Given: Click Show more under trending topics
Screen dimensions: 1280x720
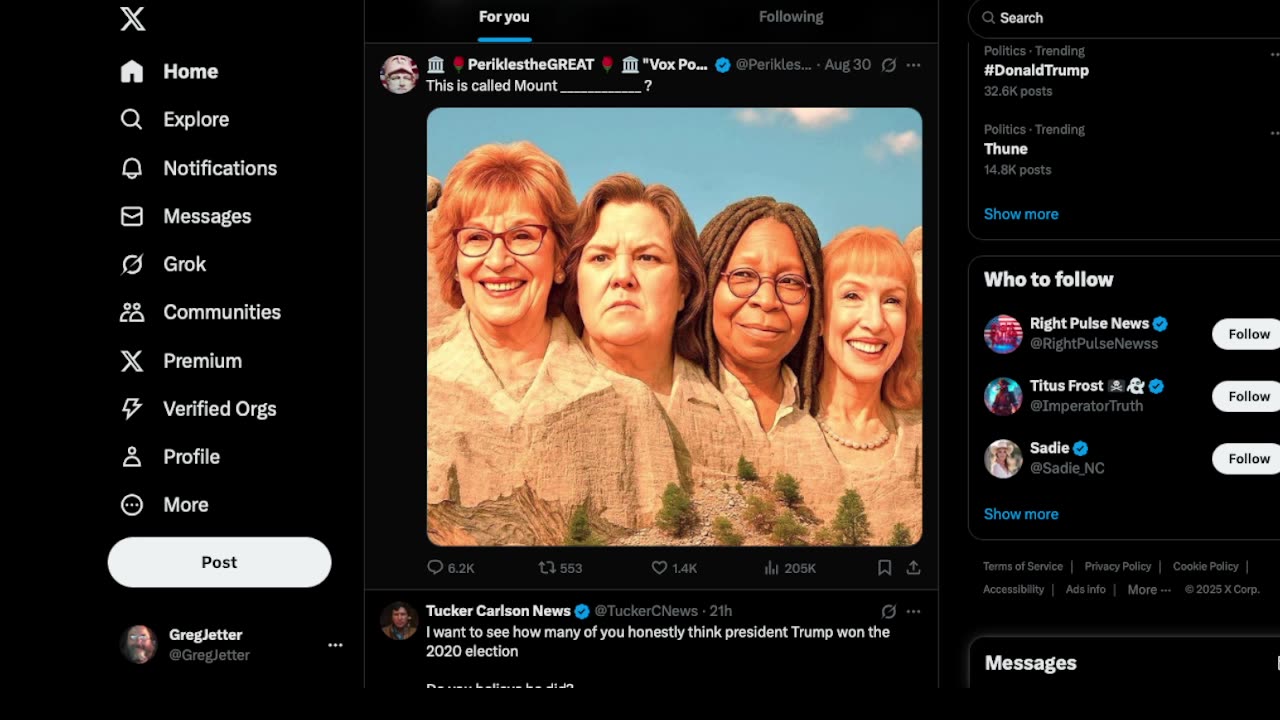Looking at the screenshot, I should [x=1020, y=214].
